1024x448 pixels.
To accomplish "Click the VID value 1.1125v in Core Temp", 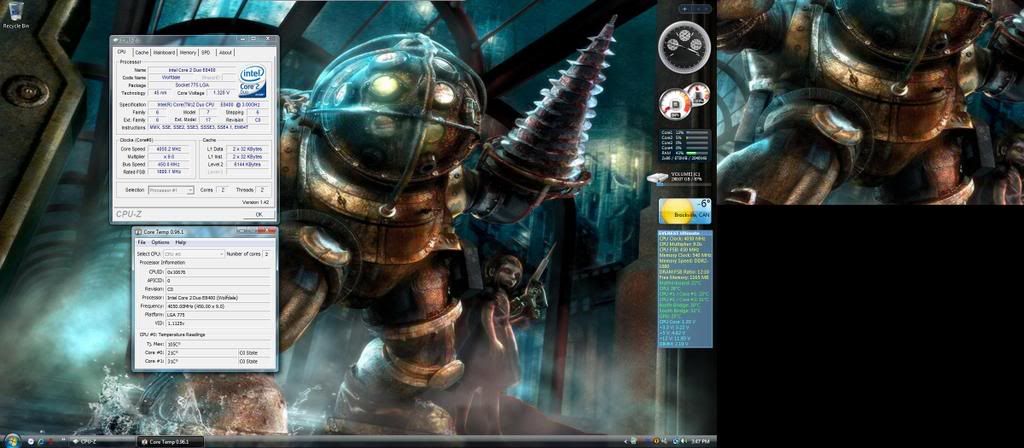I will [219, 323].
